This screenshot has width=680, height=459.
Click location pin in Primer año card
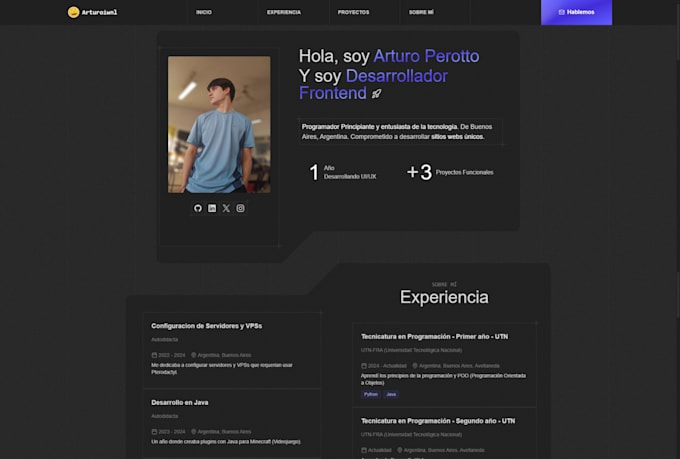415,366
